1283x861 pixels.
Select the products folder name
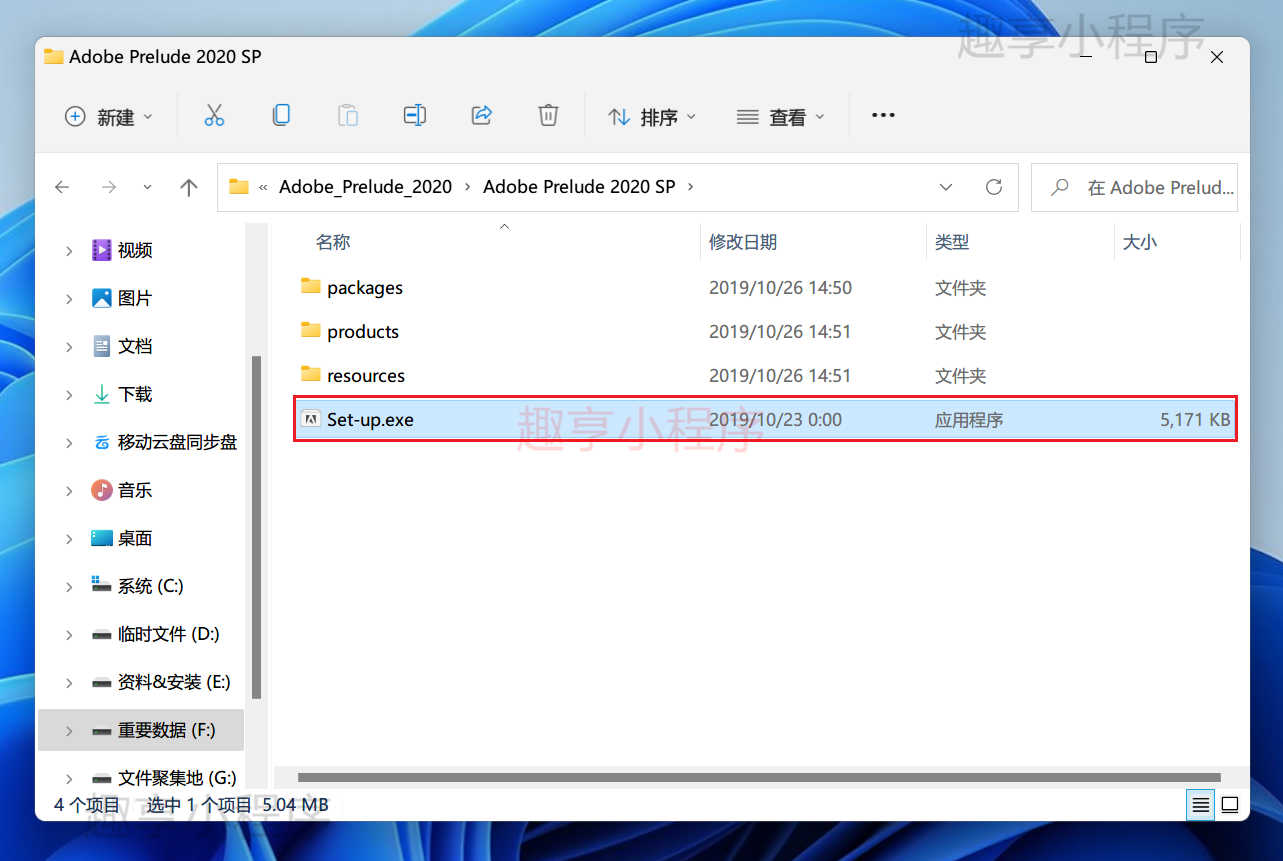click(363, 332)
